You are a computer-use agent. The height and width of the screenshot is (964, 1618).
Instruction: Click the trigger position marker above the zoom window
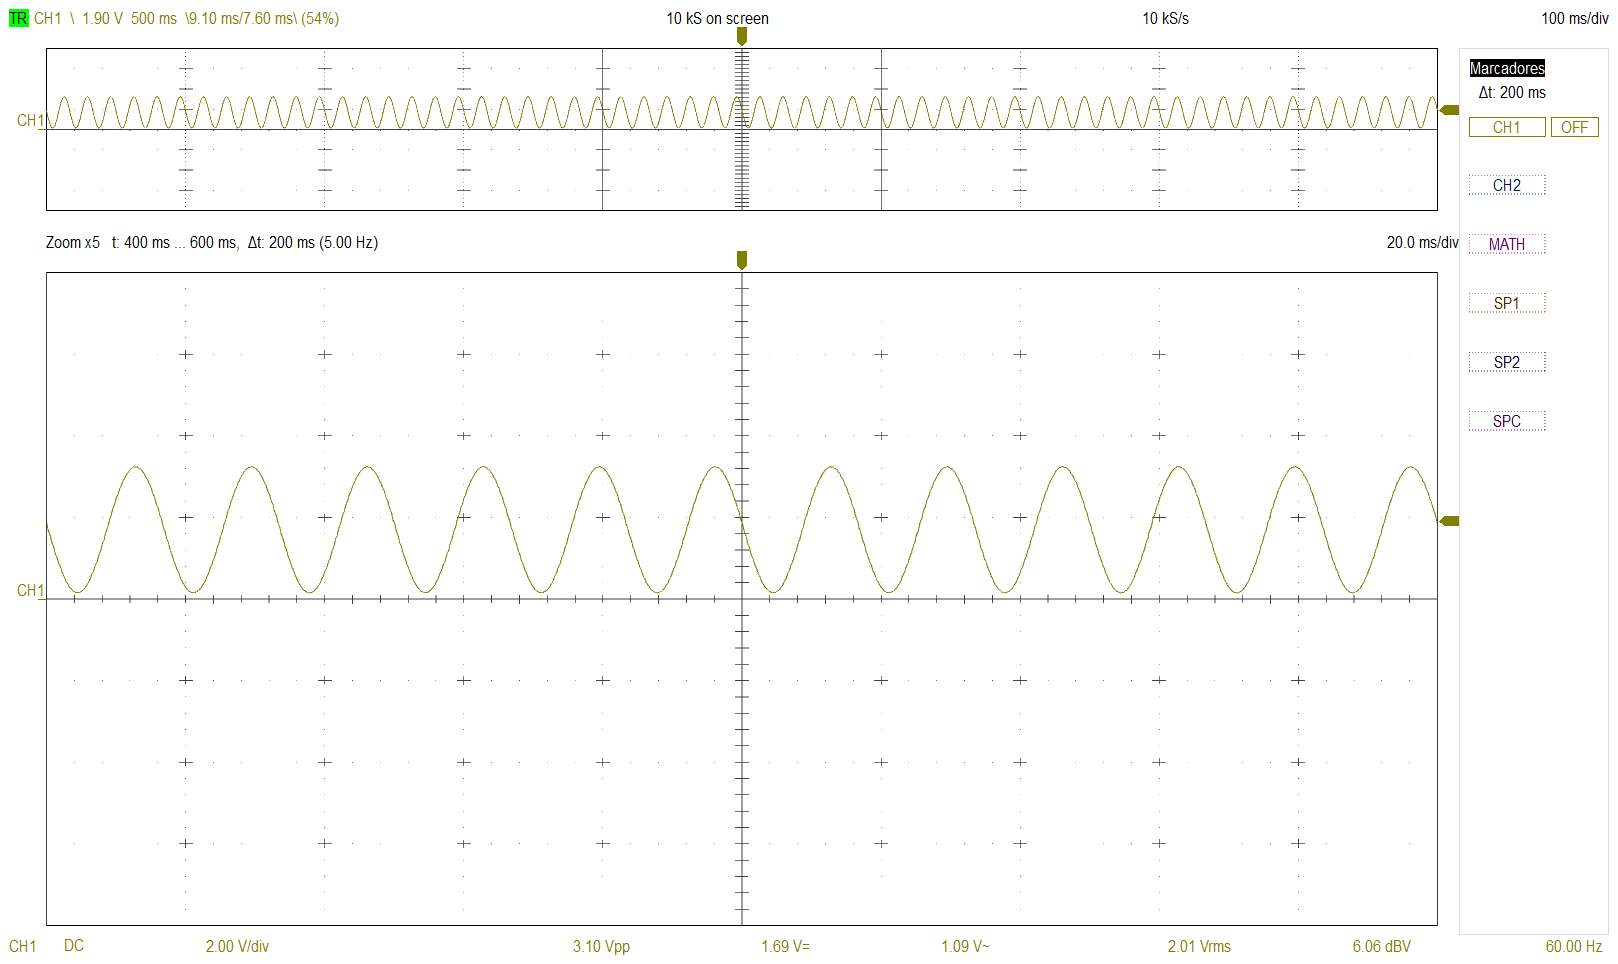click(x=741, y=260)
